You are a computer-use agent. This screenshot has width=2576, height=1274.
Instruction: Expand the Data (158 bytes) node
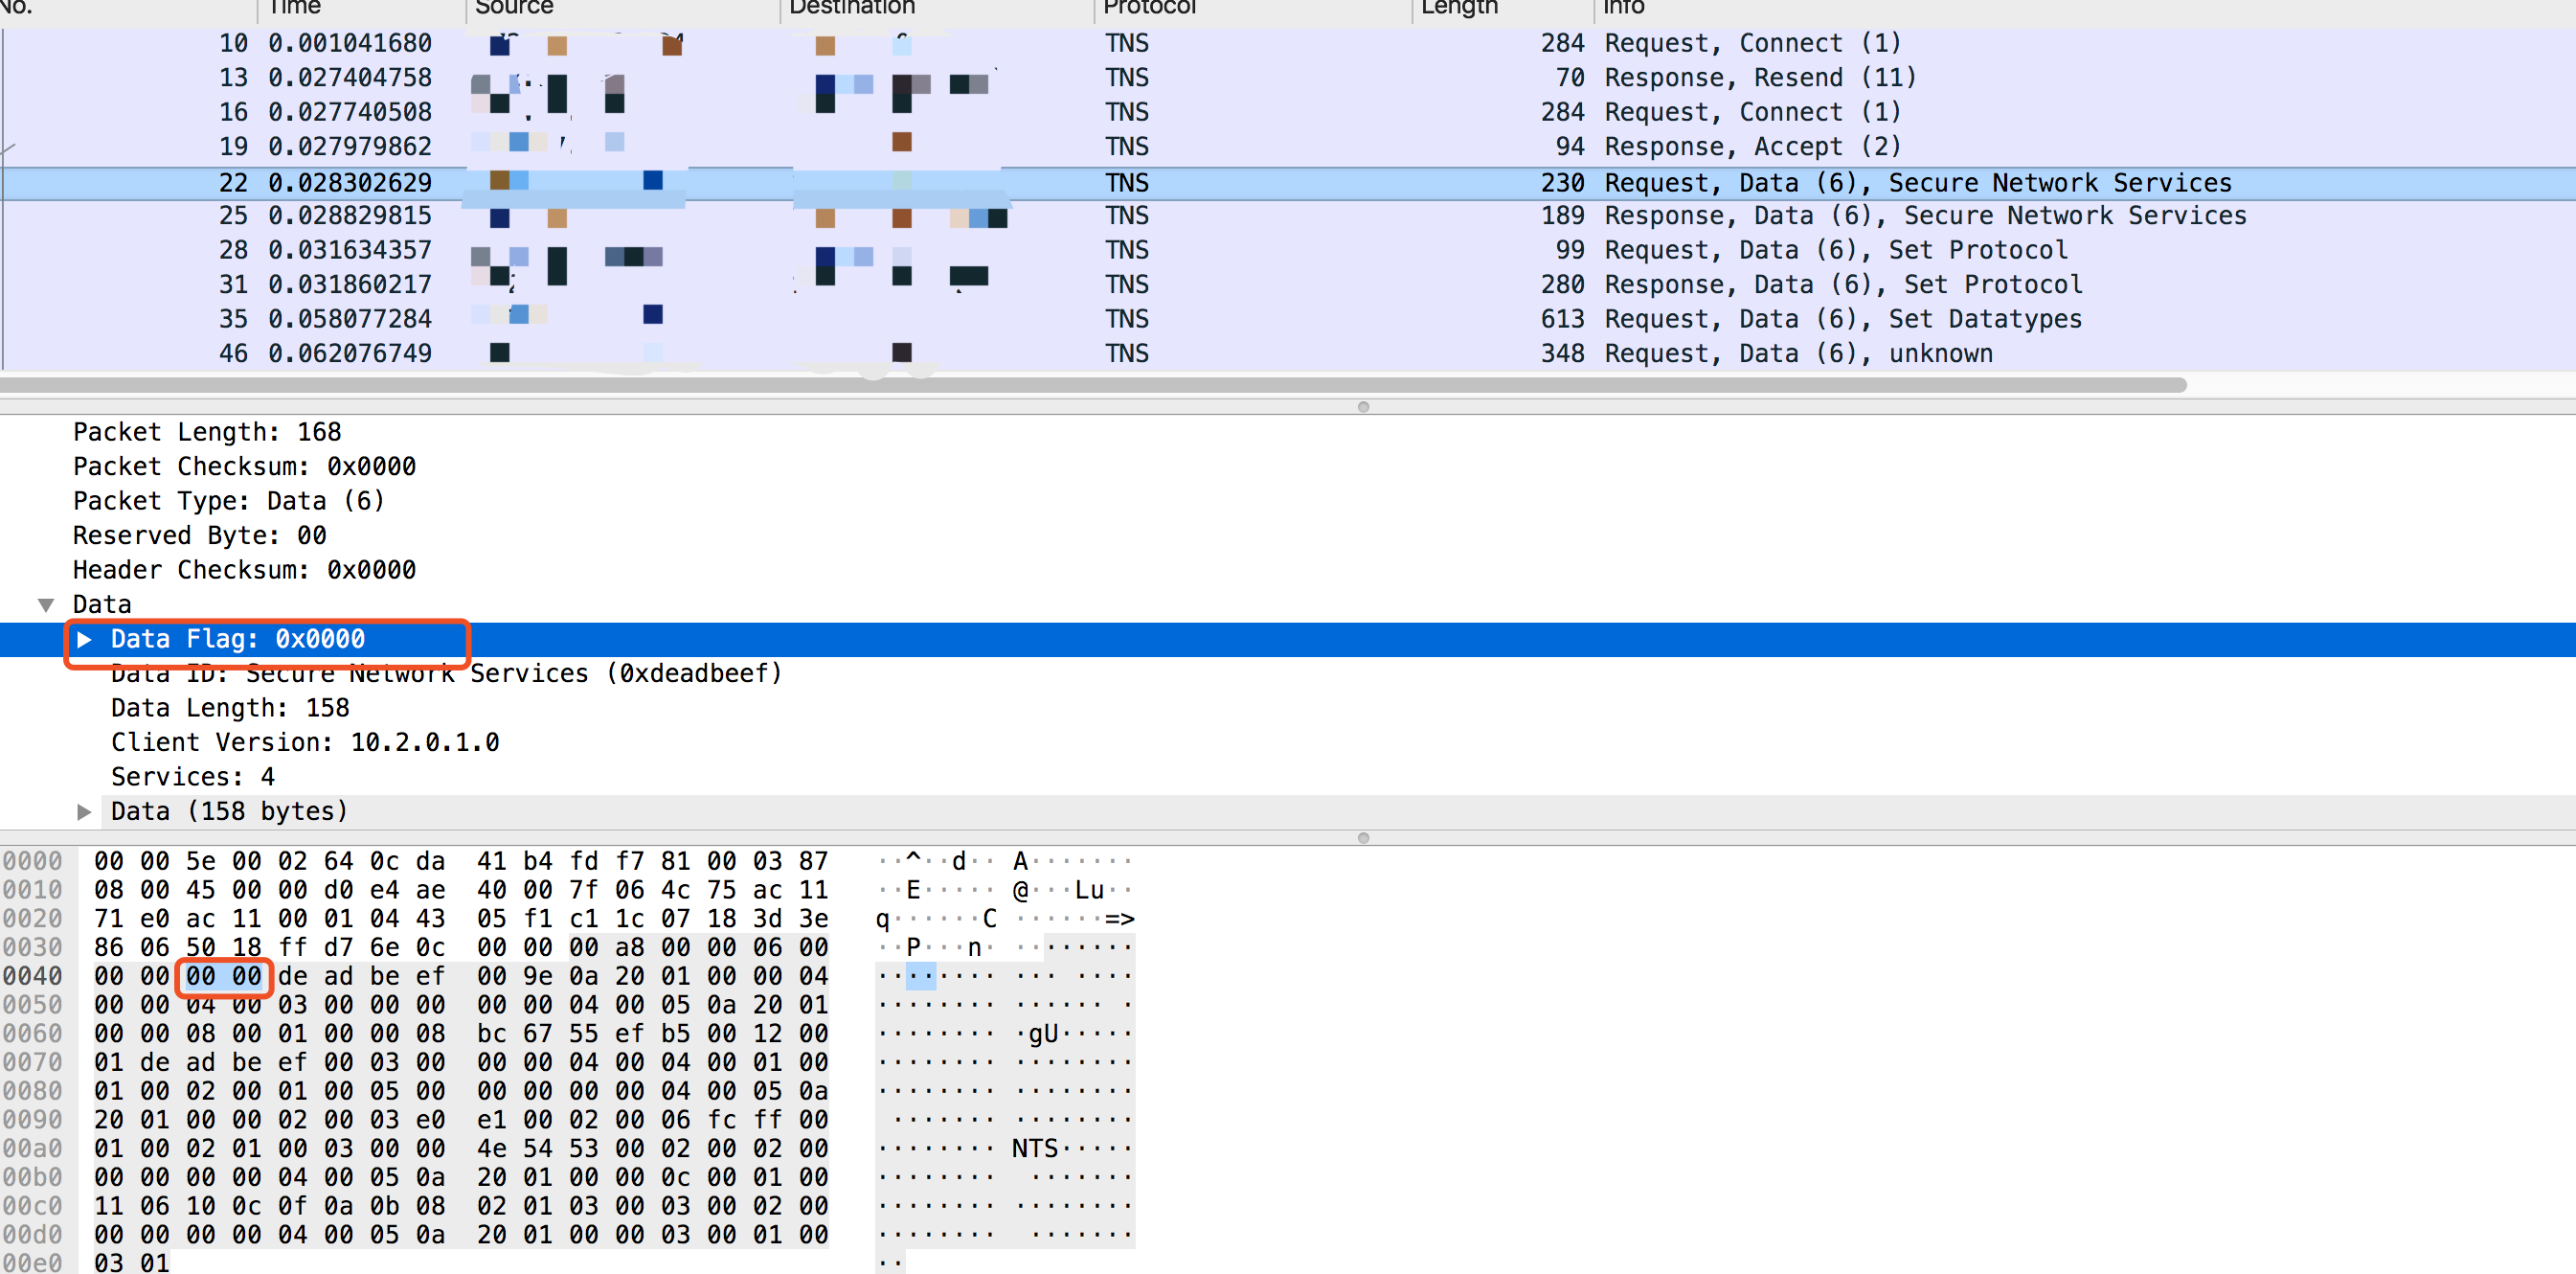pyautogui.click(x=85, y=812)
